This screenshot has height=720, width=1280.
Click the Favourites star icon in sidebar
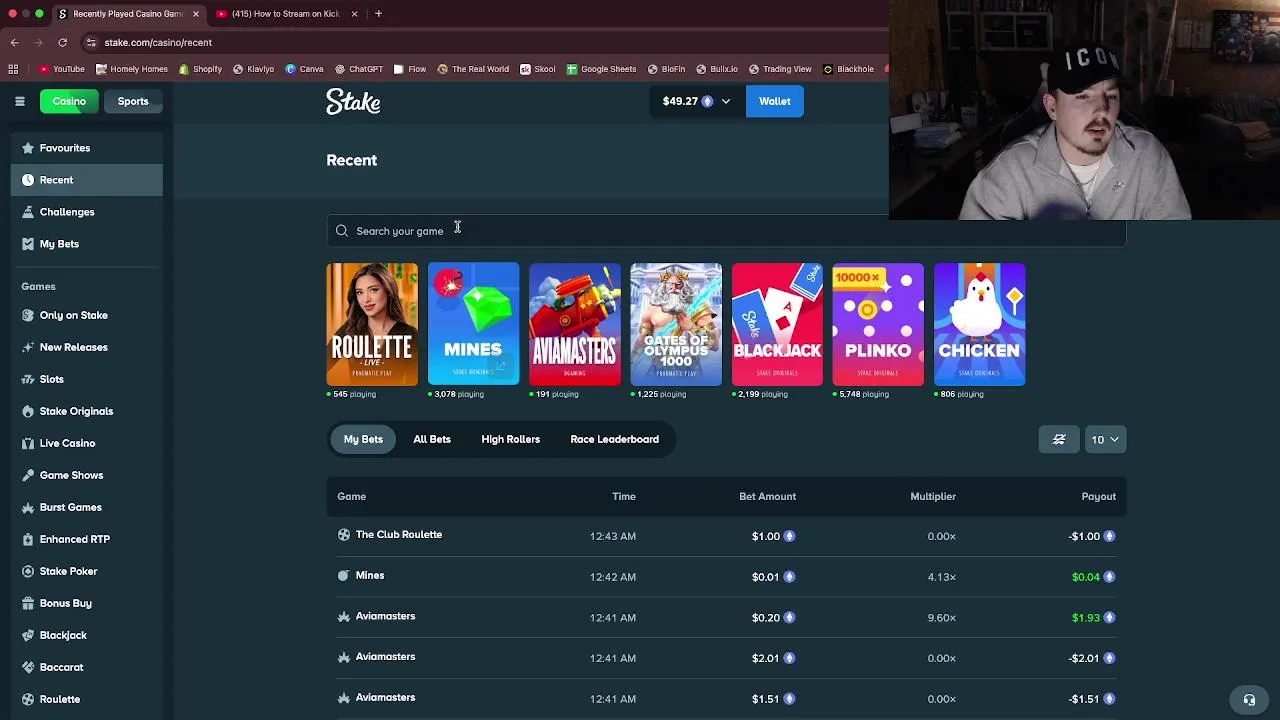click(x=27, y=148)
